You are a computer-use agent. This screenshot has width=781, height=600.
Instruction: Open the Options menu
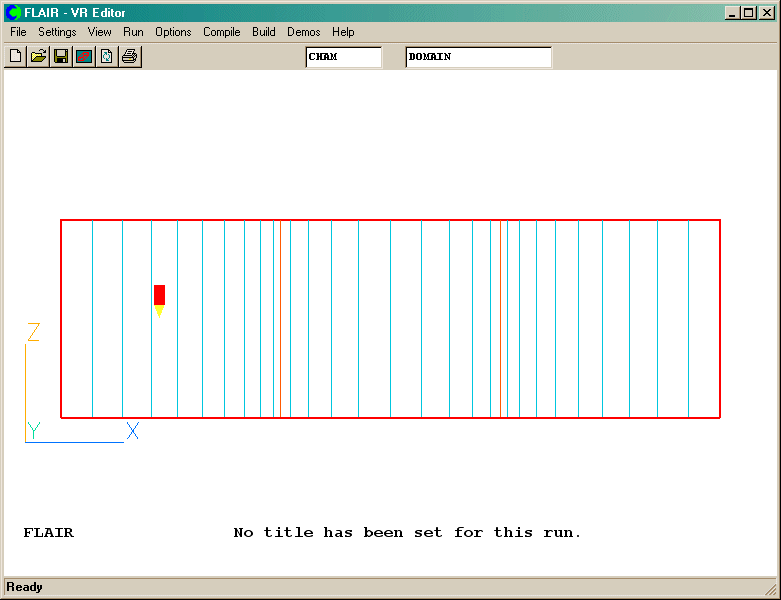coord(173,32)
